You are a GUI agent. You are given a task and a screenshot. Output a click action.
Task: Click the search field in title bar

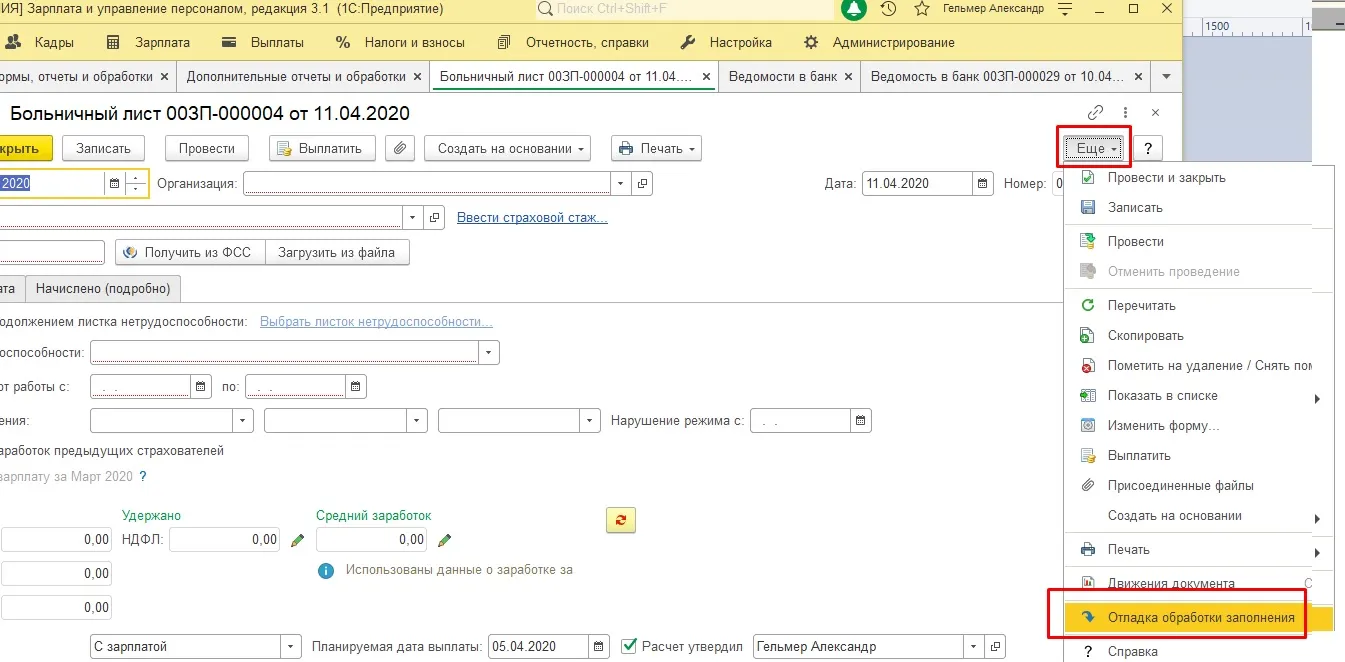coord(685,9)
